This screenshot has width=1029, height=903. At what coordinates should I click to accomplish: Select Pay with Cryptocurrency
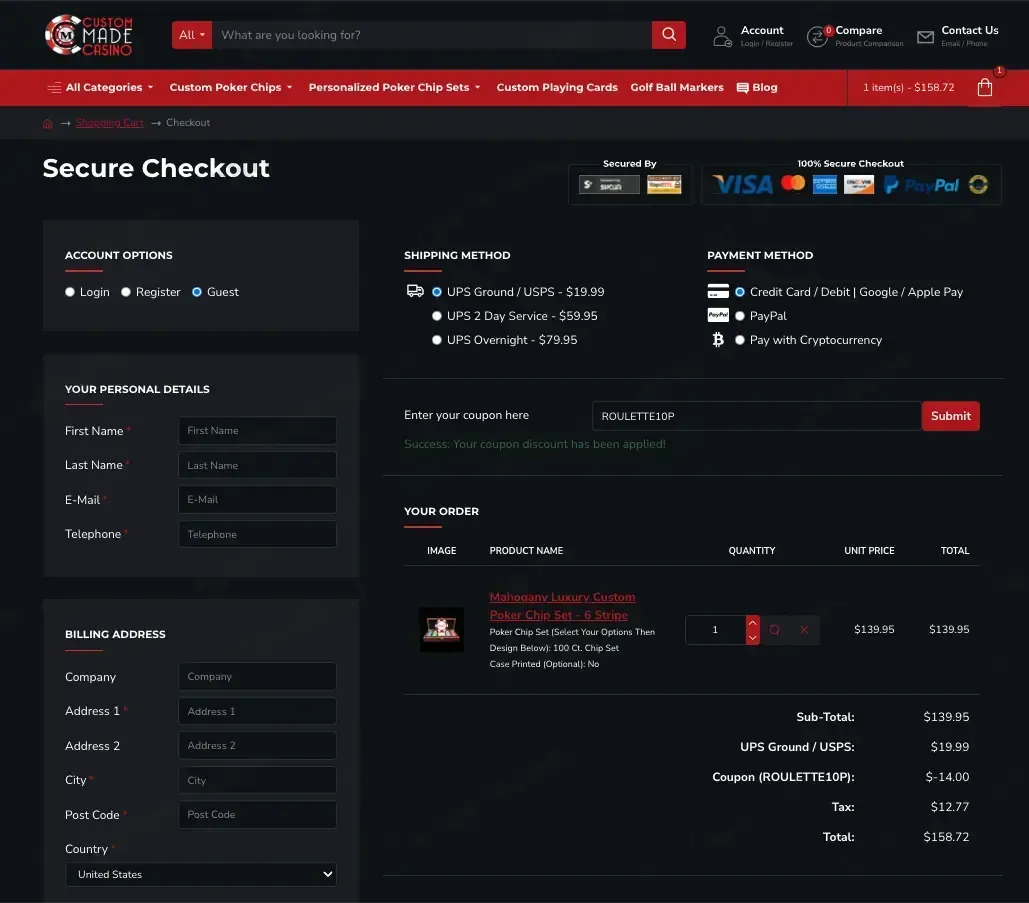740,340
